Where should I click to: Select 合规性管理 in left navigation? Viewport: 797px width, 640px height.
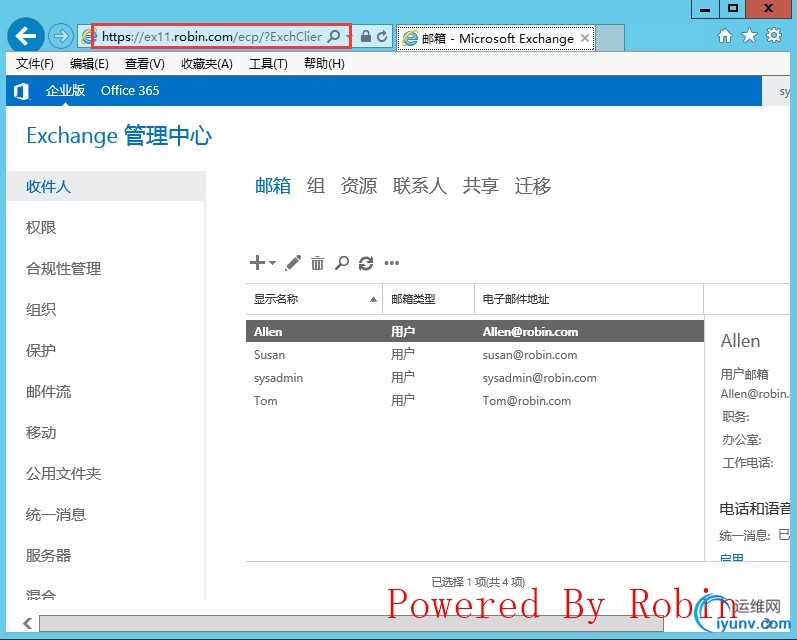tap(64, 268)
